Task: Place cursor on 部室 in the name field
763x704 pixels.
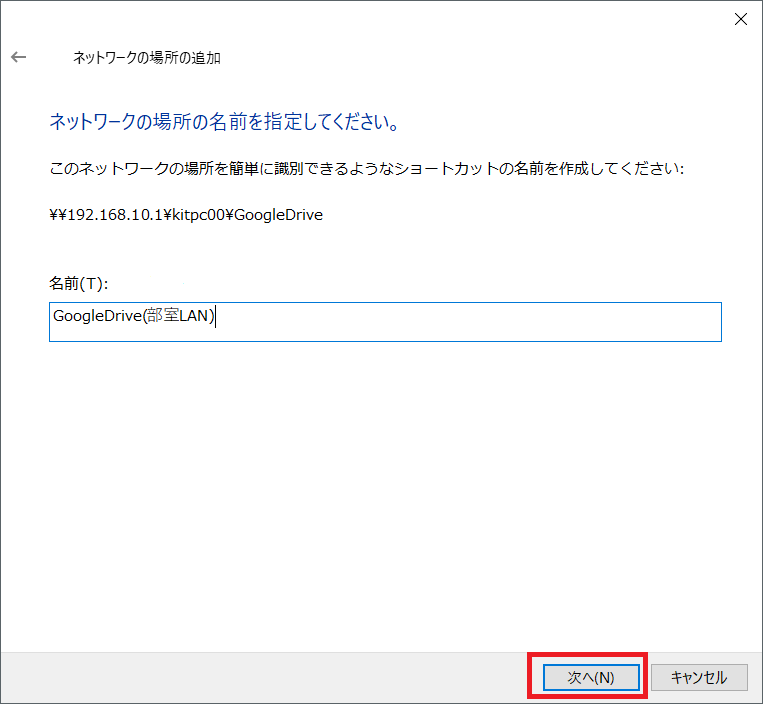Action: pos(162,316)
